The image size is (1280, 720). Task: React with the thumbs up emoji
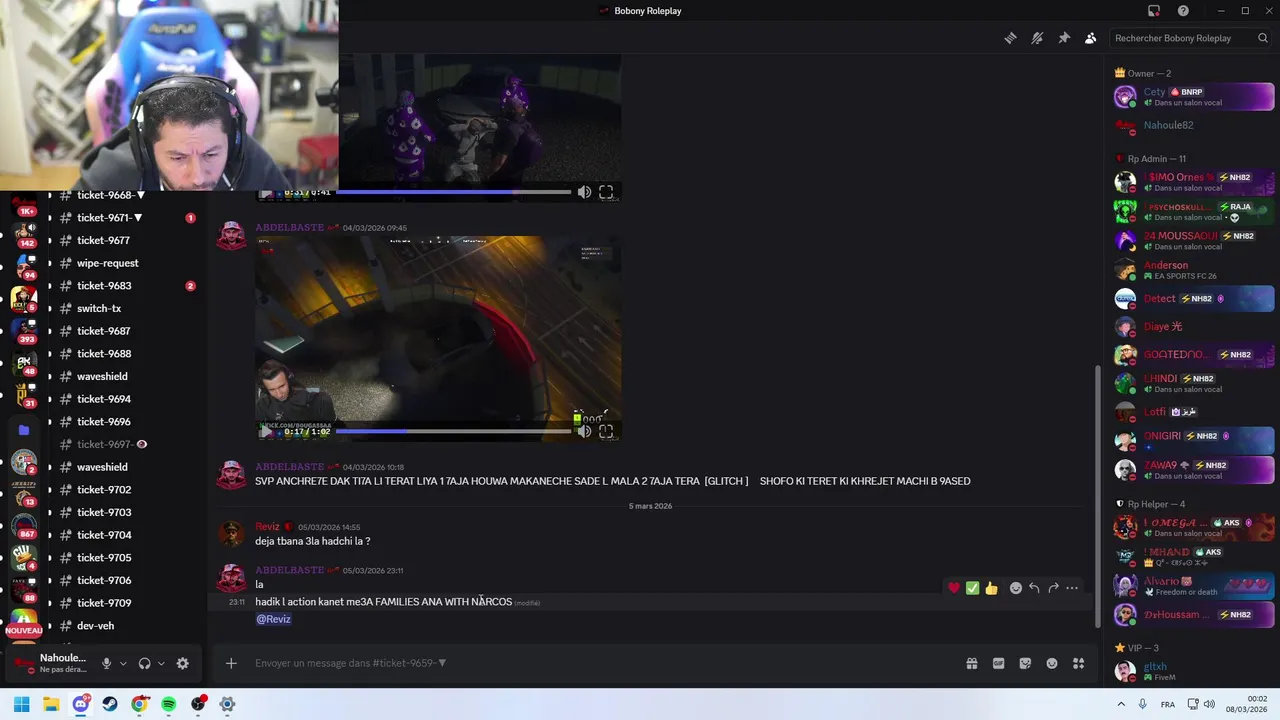click(x=991, y=588)
